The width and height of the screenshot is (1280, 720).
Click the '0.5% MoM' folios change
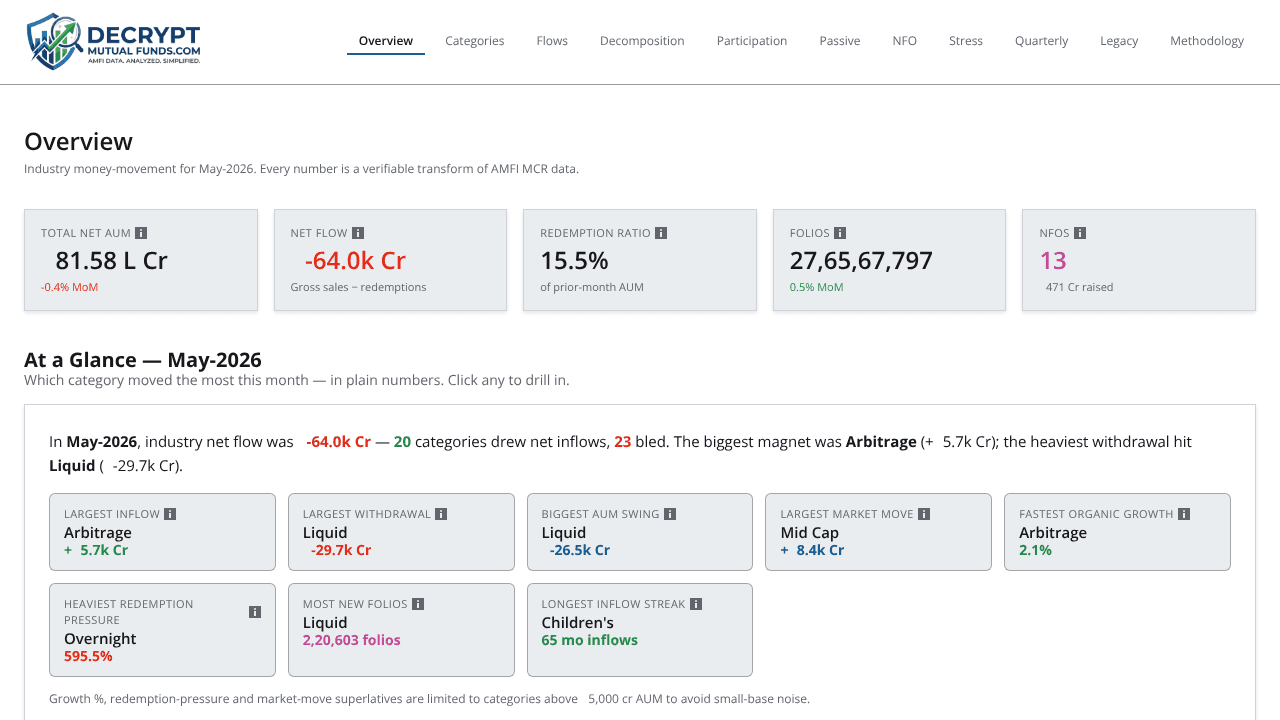(816, 287)
